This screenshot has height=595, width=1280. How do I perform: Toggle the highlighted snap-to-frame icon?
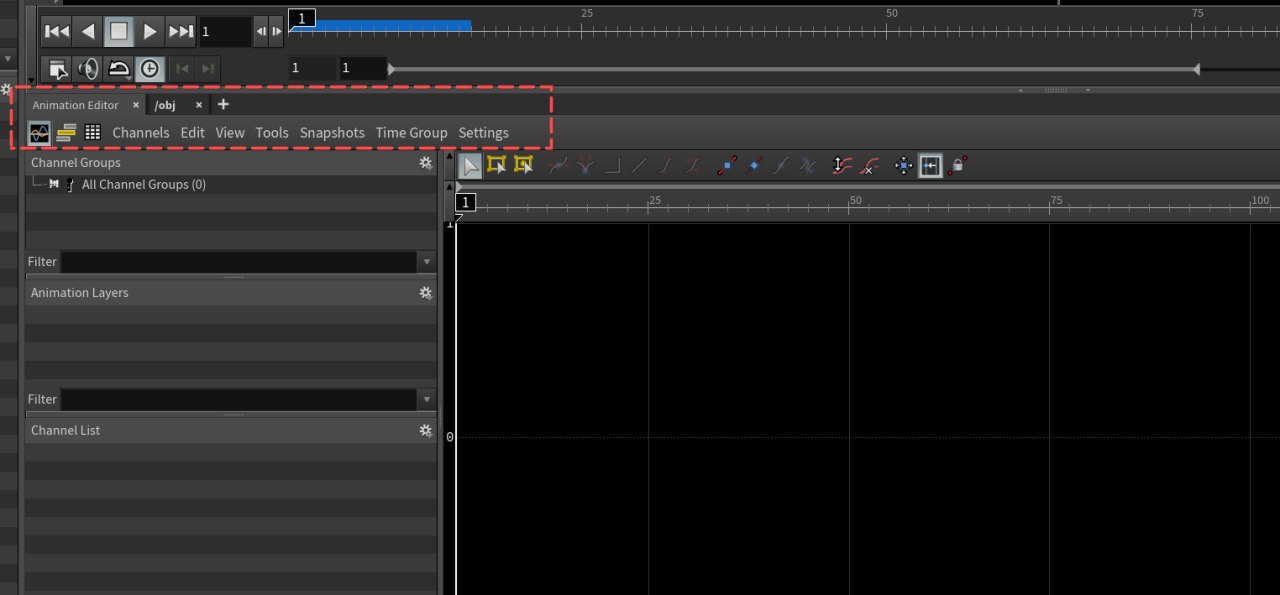pos(930,166)
